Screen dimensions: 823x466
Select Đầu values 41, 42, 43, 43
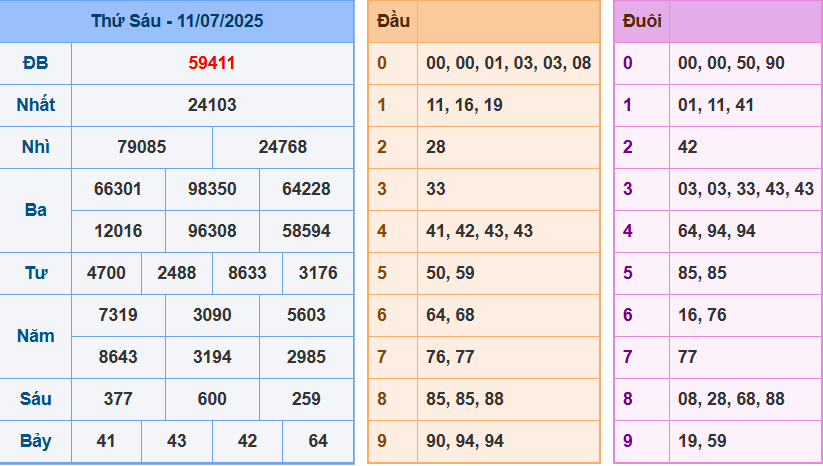(479, 231)
